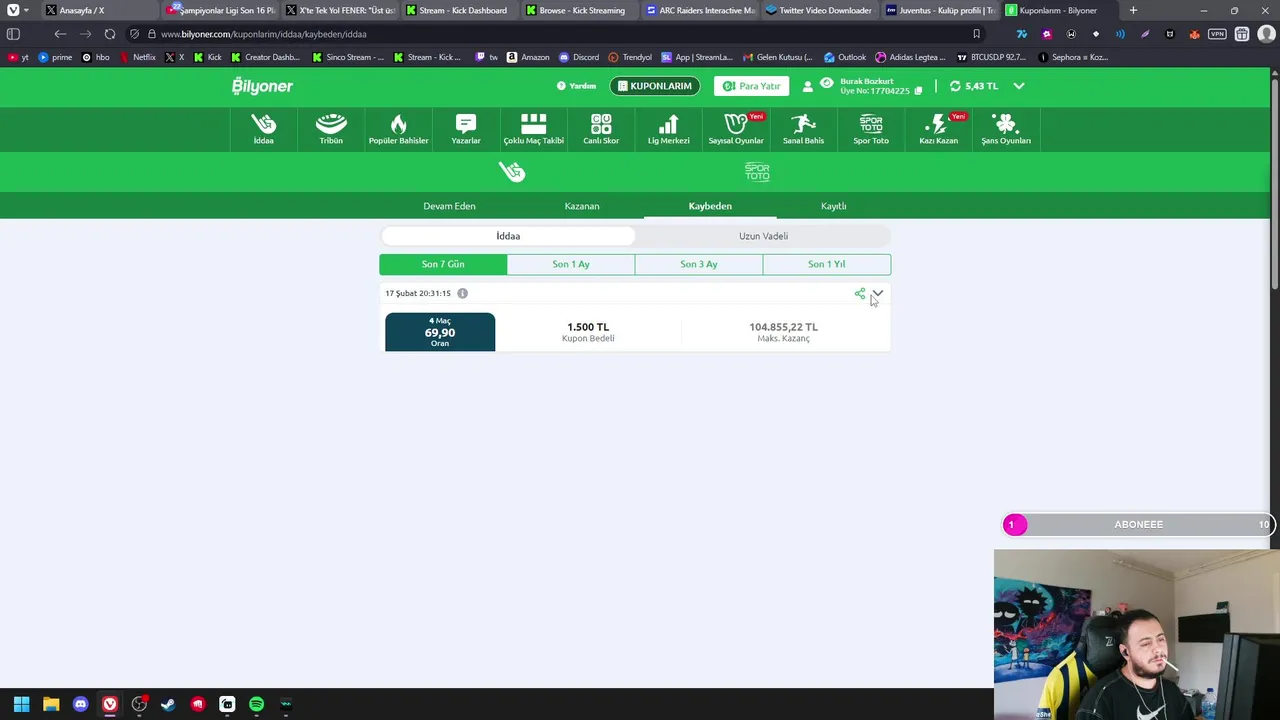Viewport: 1280px width, 720px height.
Task: Open the İddaa section icon
Action: pos(263,129)
